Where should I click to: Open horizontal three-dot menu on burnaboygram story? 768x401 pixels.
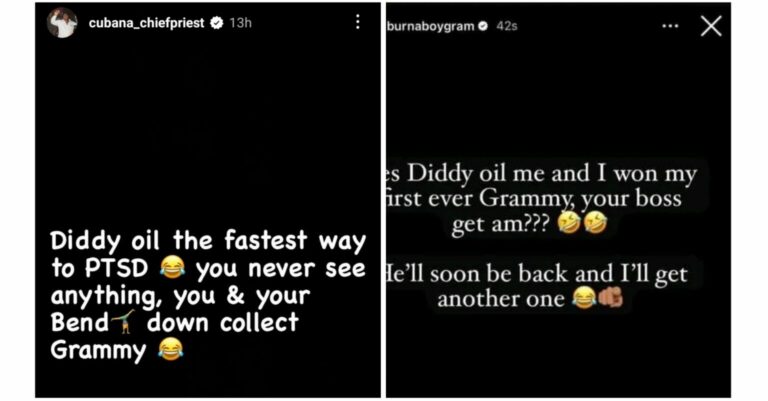670,26
